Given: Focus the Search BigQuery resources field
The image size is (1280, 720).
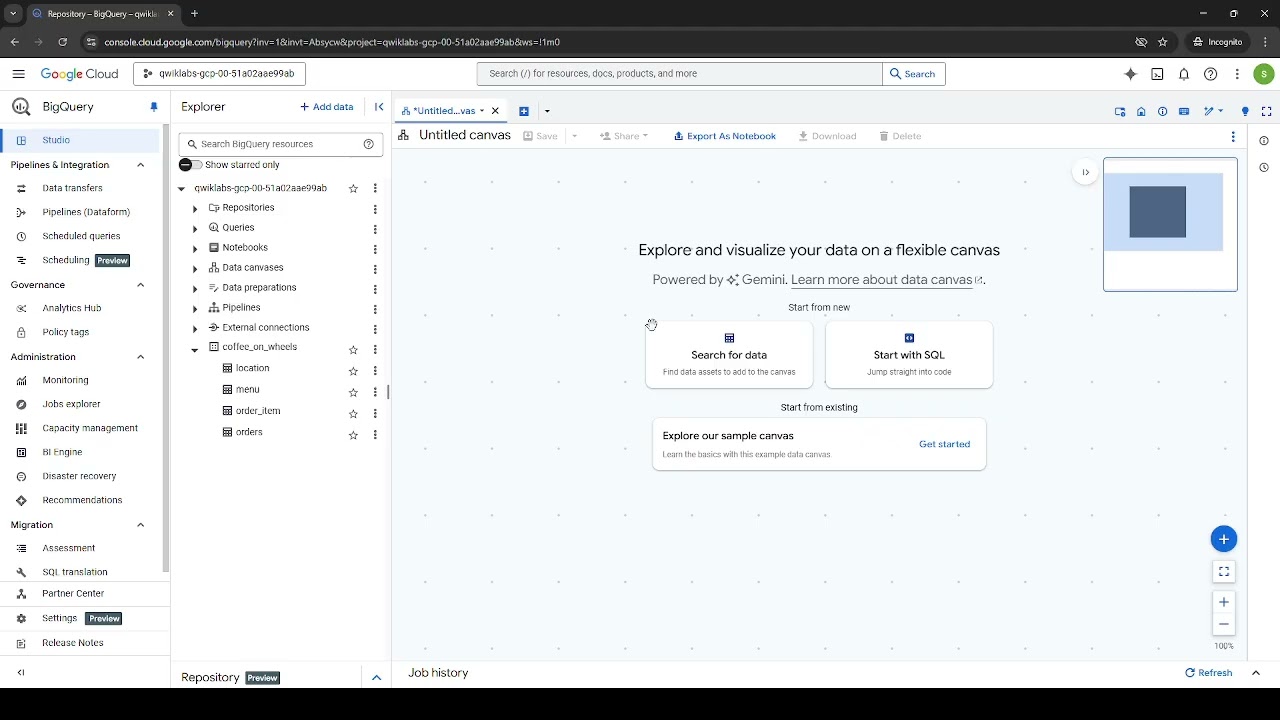Looking at the screenshot, I should (281, 144).
